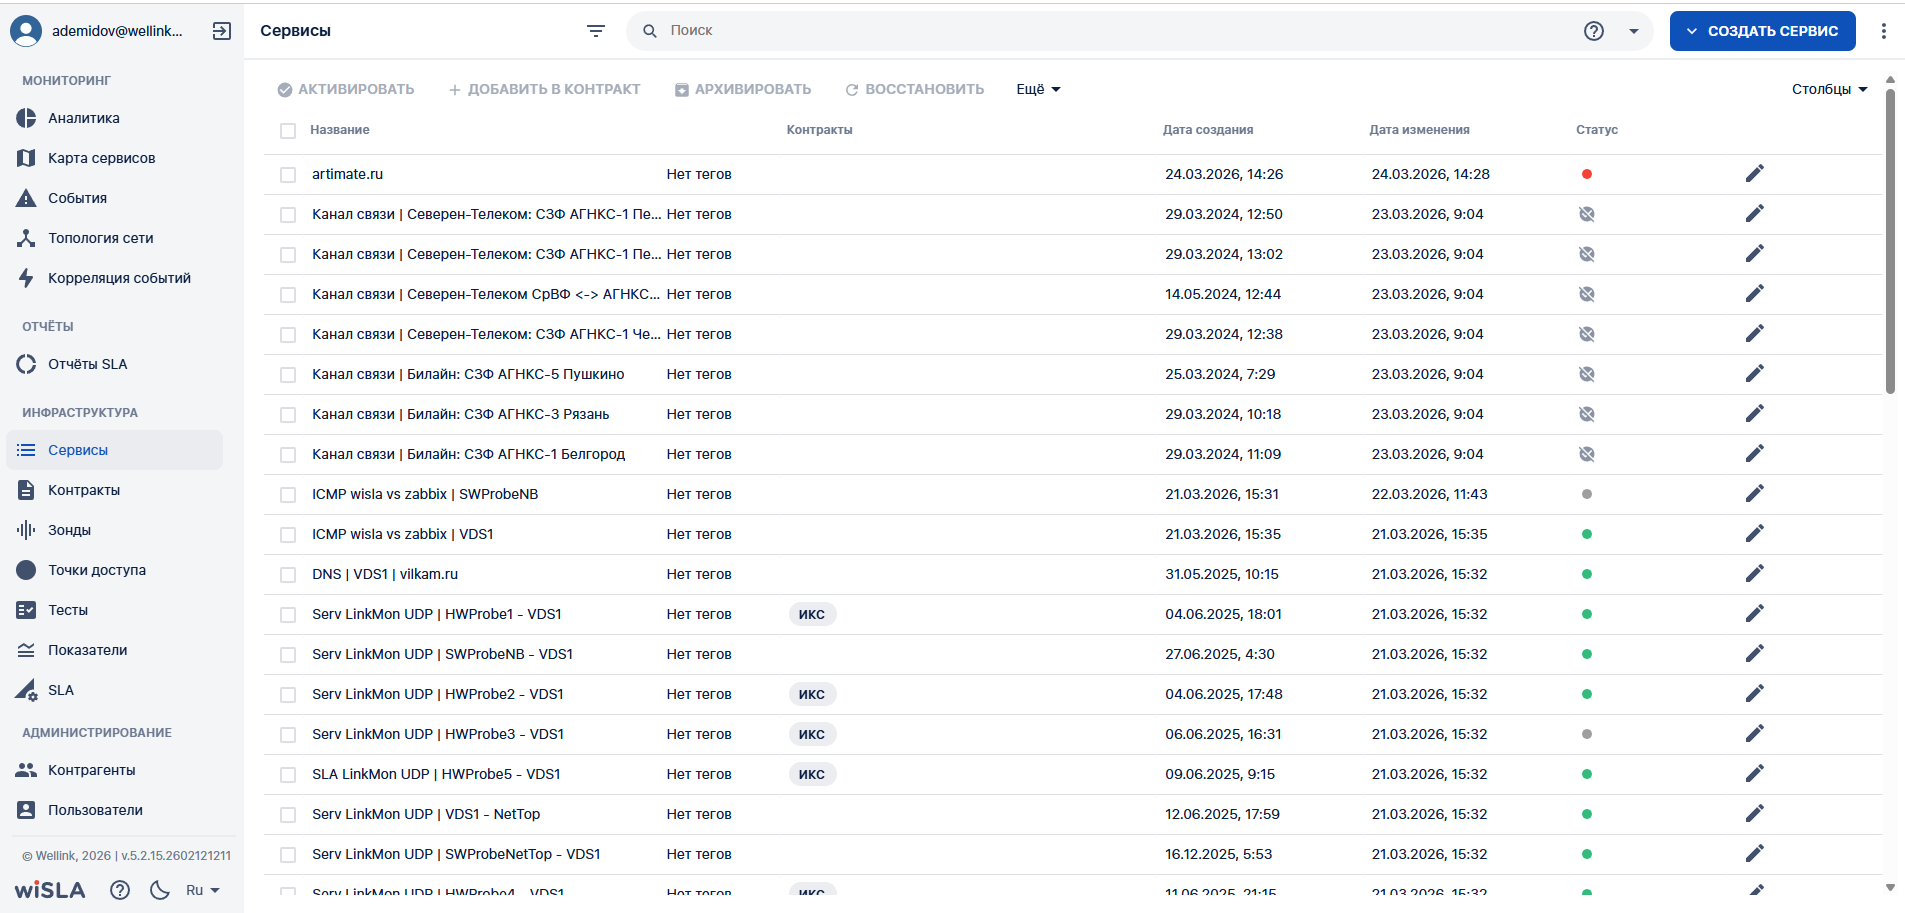The width and height of the screenshot is (1905, 913).
Task: Click gray status dot for HWProbe3 - VDS1
Action: pyautogui.click(x=1587, y=734)
